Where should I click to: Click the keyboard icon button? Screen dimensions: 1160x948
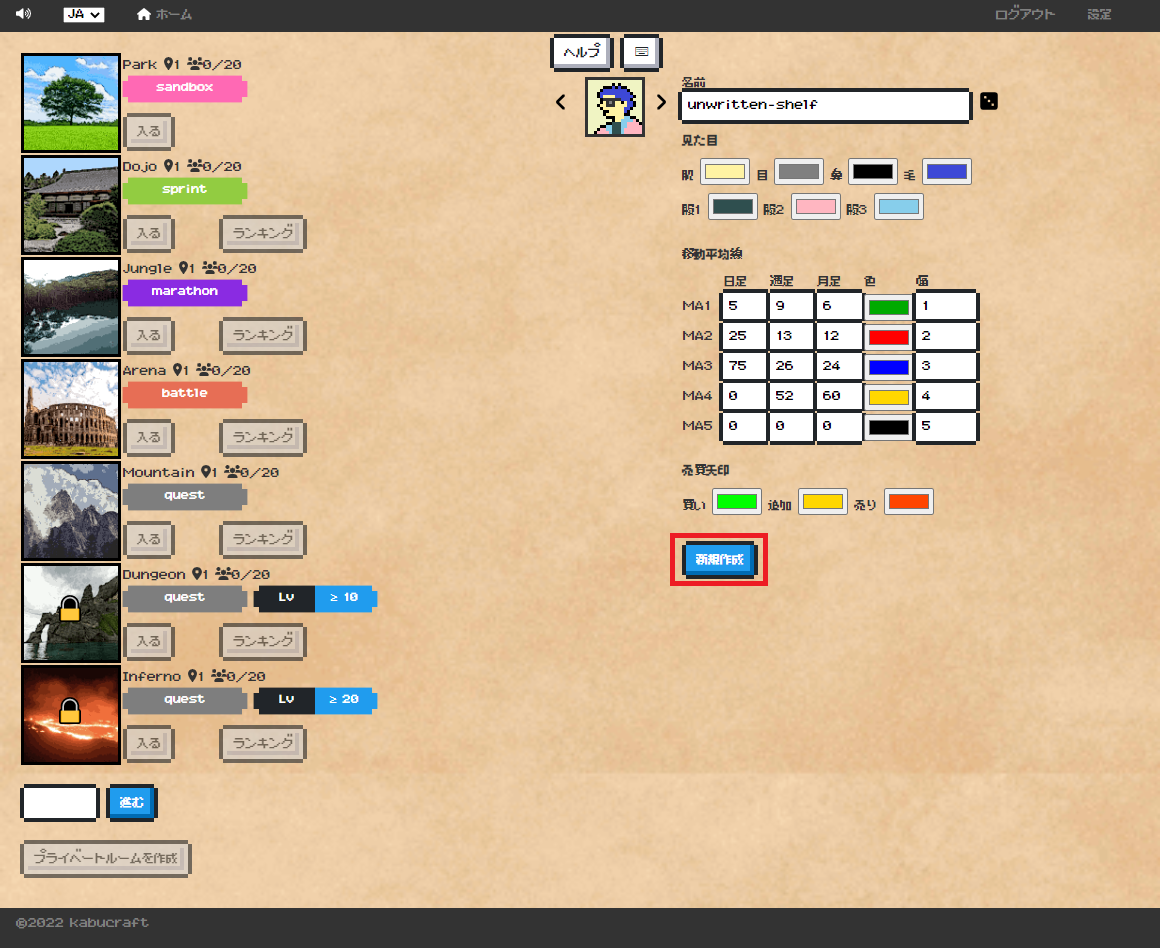tap(641, 51)
